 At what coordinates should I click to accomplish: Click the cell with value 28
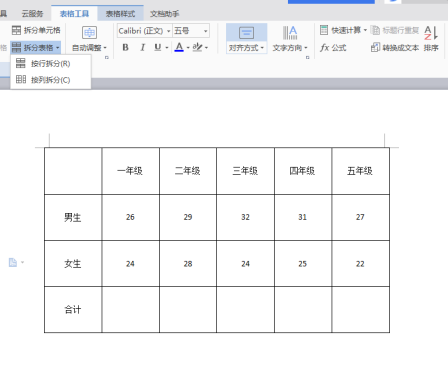point(188,264)
